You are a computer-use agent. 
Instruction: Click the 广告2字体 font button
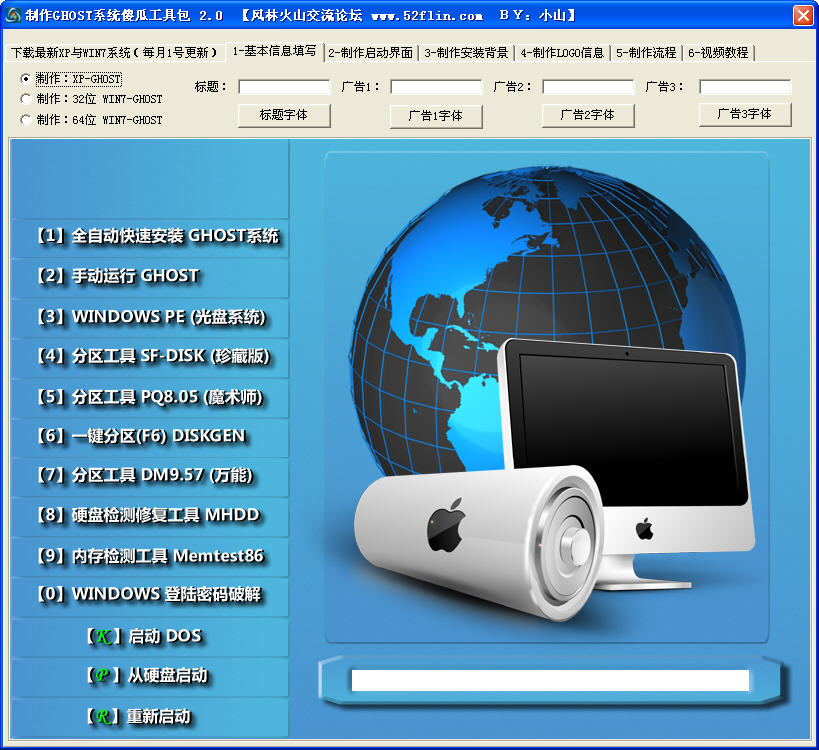pyautogui.click(x=587, y=116)
